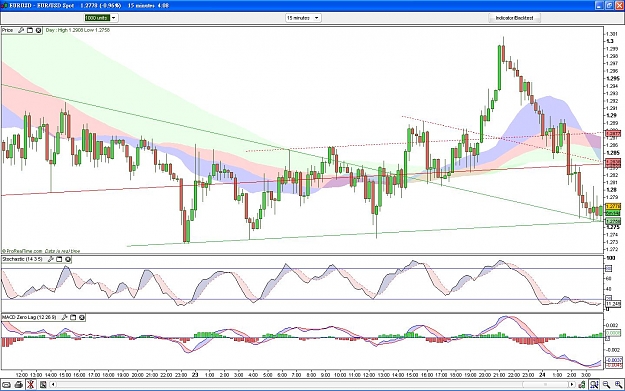The width and height of the screenshot is (625, 391).
Task: Print the chart using printer icon
Action: tap(18, 385)
